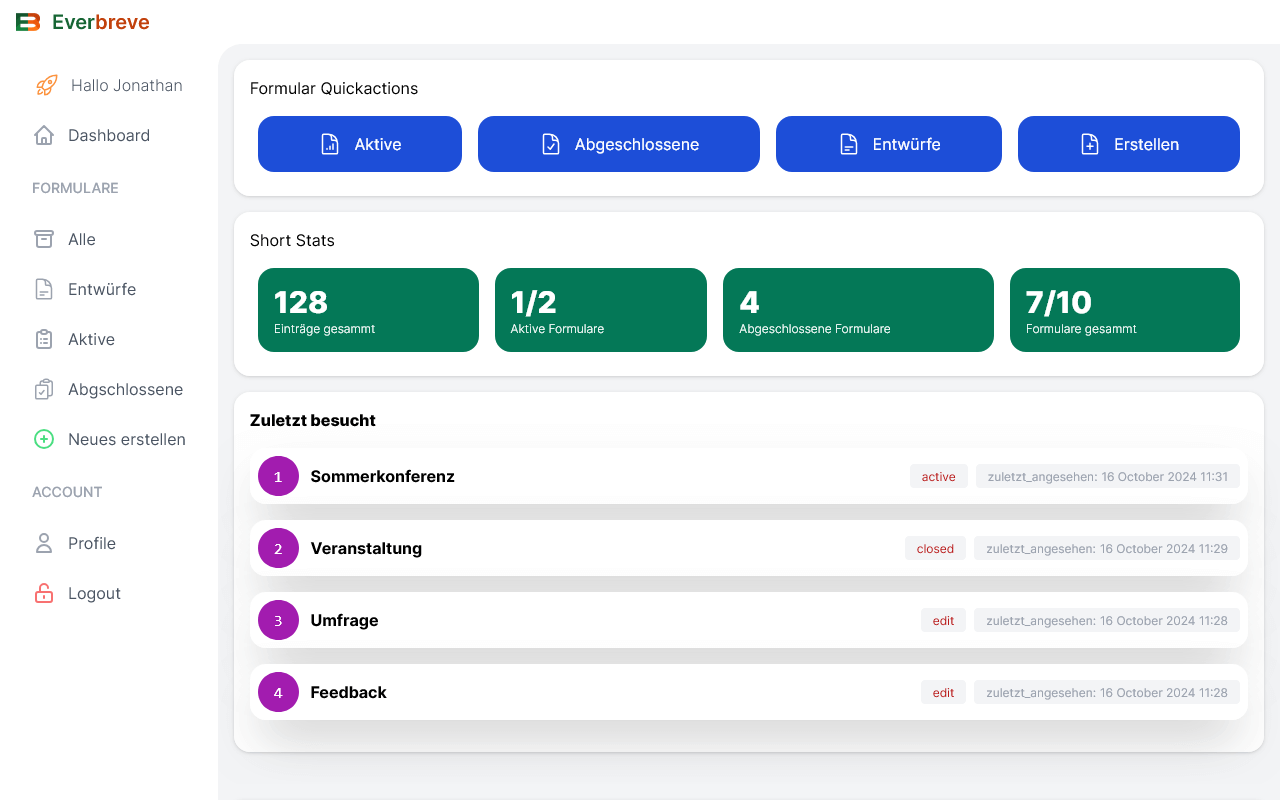
Task: Click the 128 Einträge gesammt stat card
Action: (368, 310)
